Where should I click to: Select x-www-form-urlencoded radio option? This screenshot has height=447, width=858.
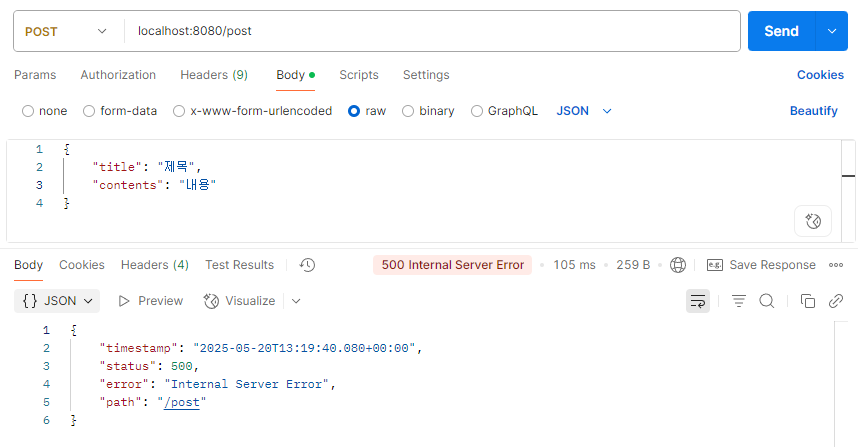[179, 111]
